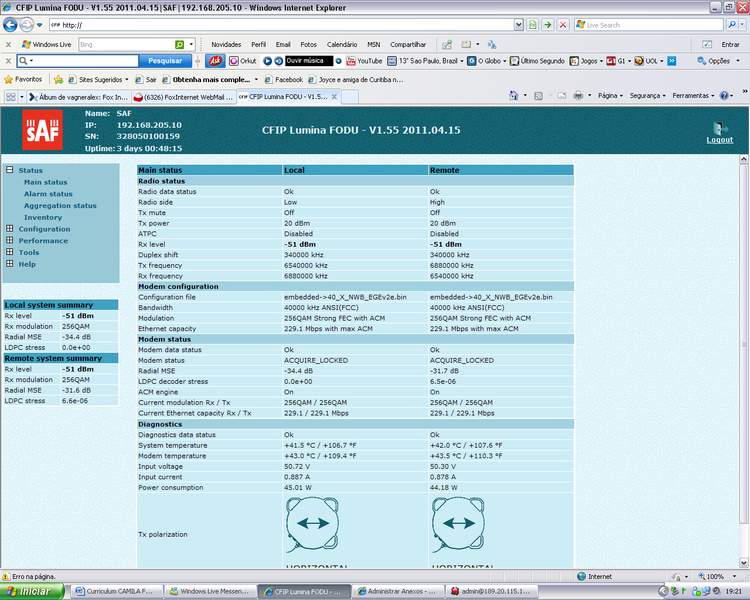Open the 100% zoom level control

coord(717,577)
